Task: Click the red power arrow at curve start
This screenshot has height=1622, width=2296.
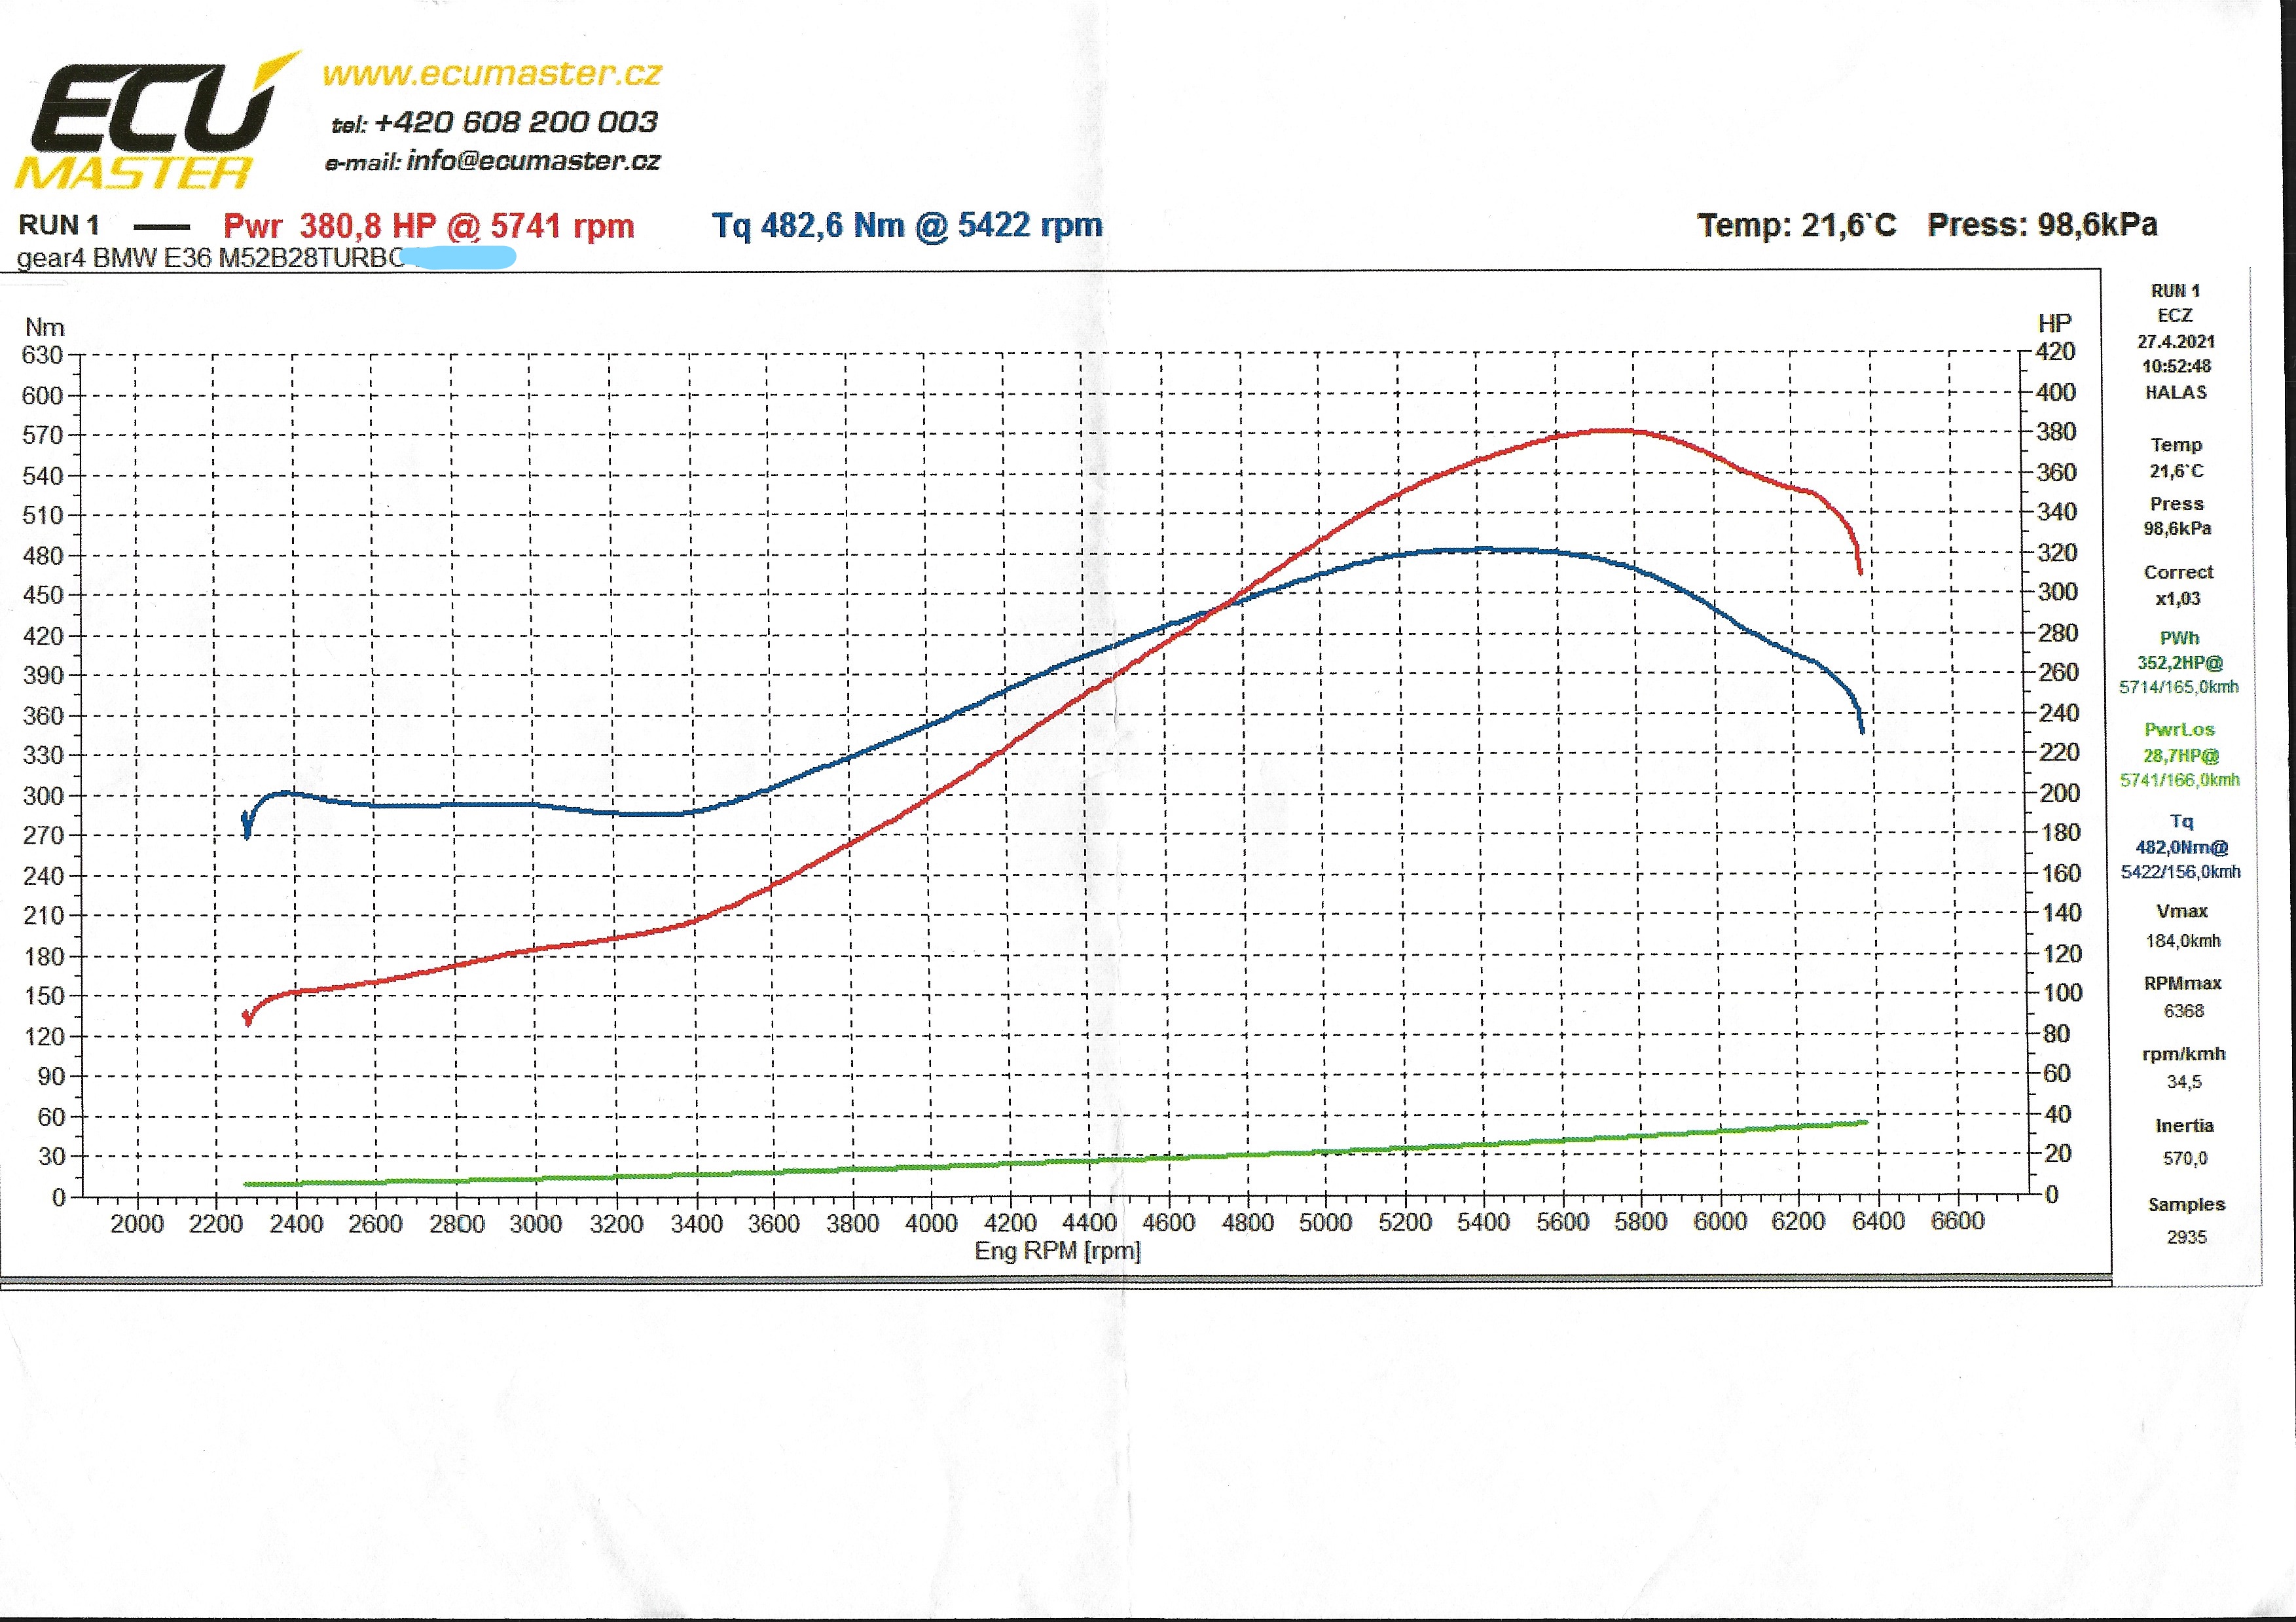Action: pyautogui.click(x=248, y=1019)
